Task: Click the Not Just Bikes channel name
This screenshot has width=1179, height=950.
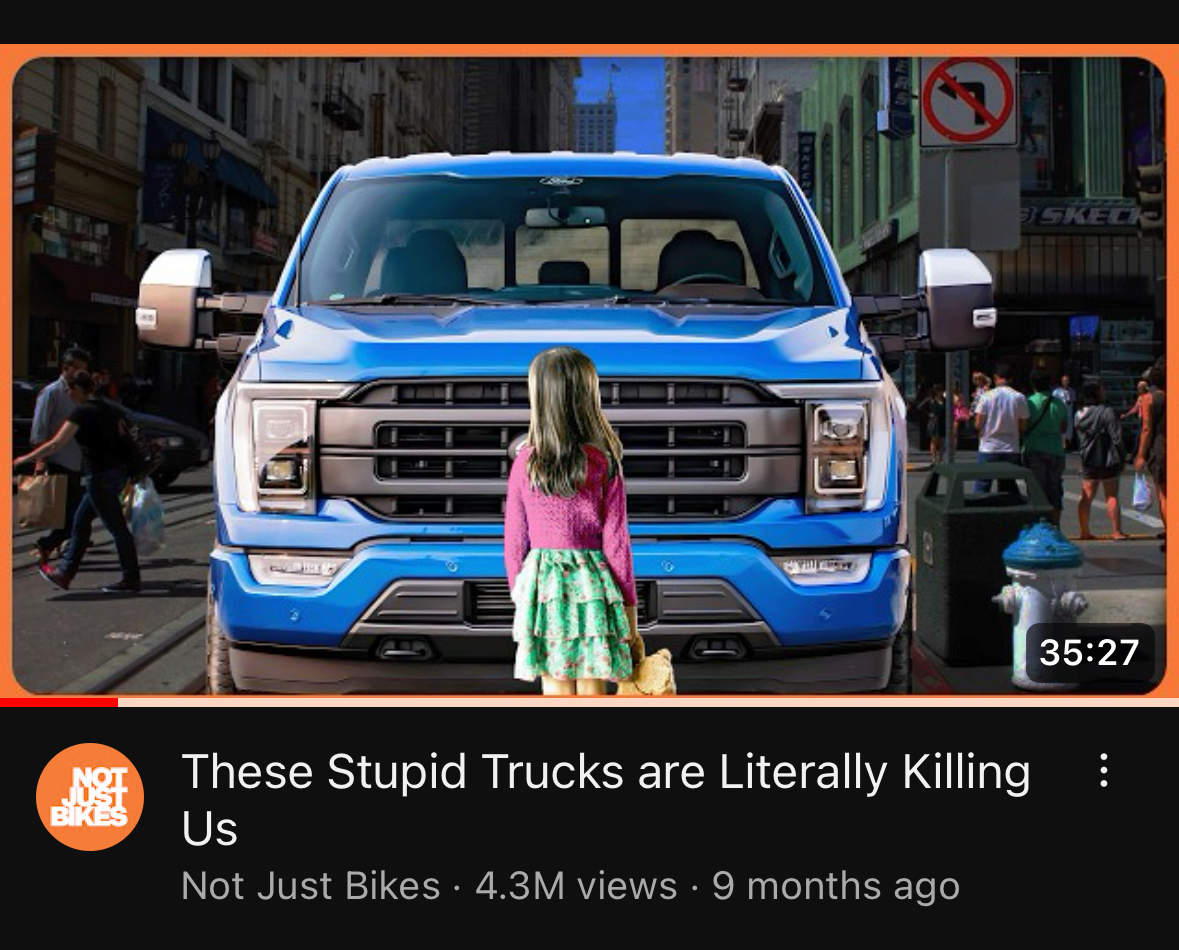Action: click(311, 886)
